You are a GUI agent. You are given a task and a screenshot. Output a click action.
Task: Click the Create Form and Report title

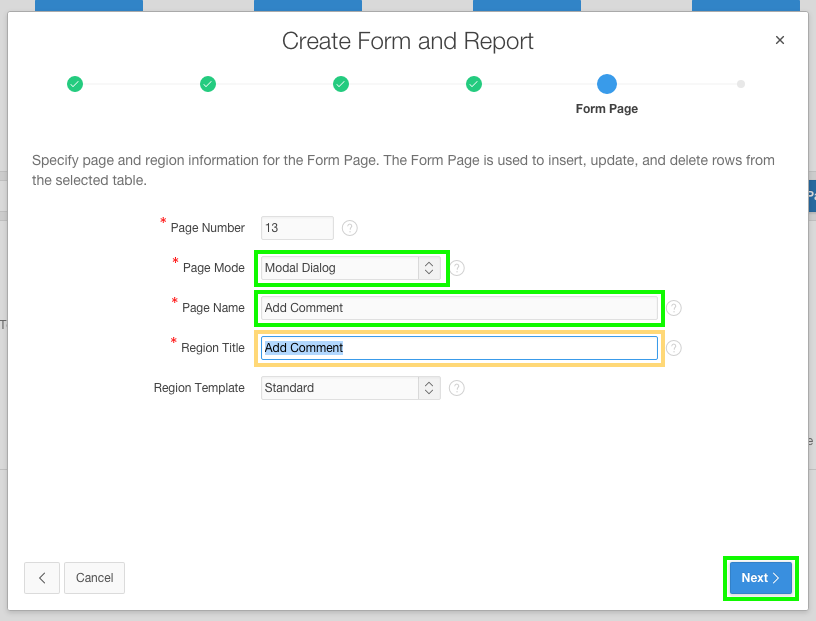pos(407,41)
